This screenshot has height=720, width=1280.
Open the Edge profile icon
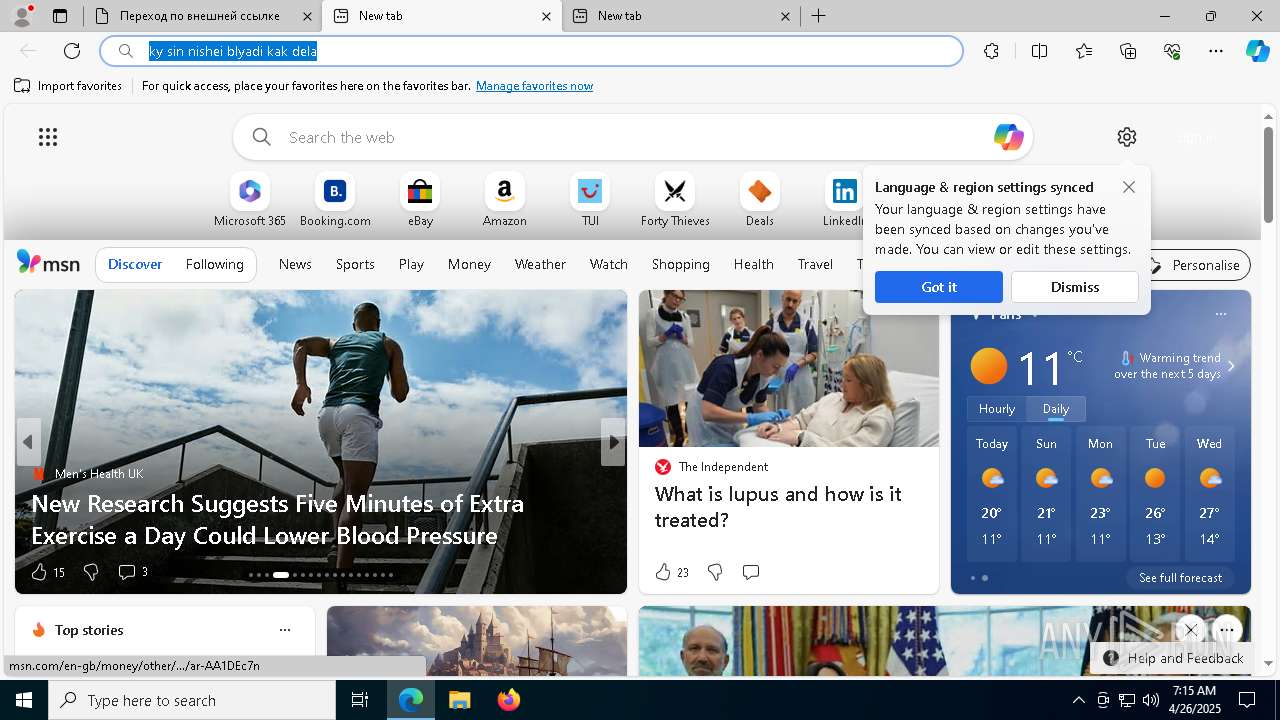point(21,16)
